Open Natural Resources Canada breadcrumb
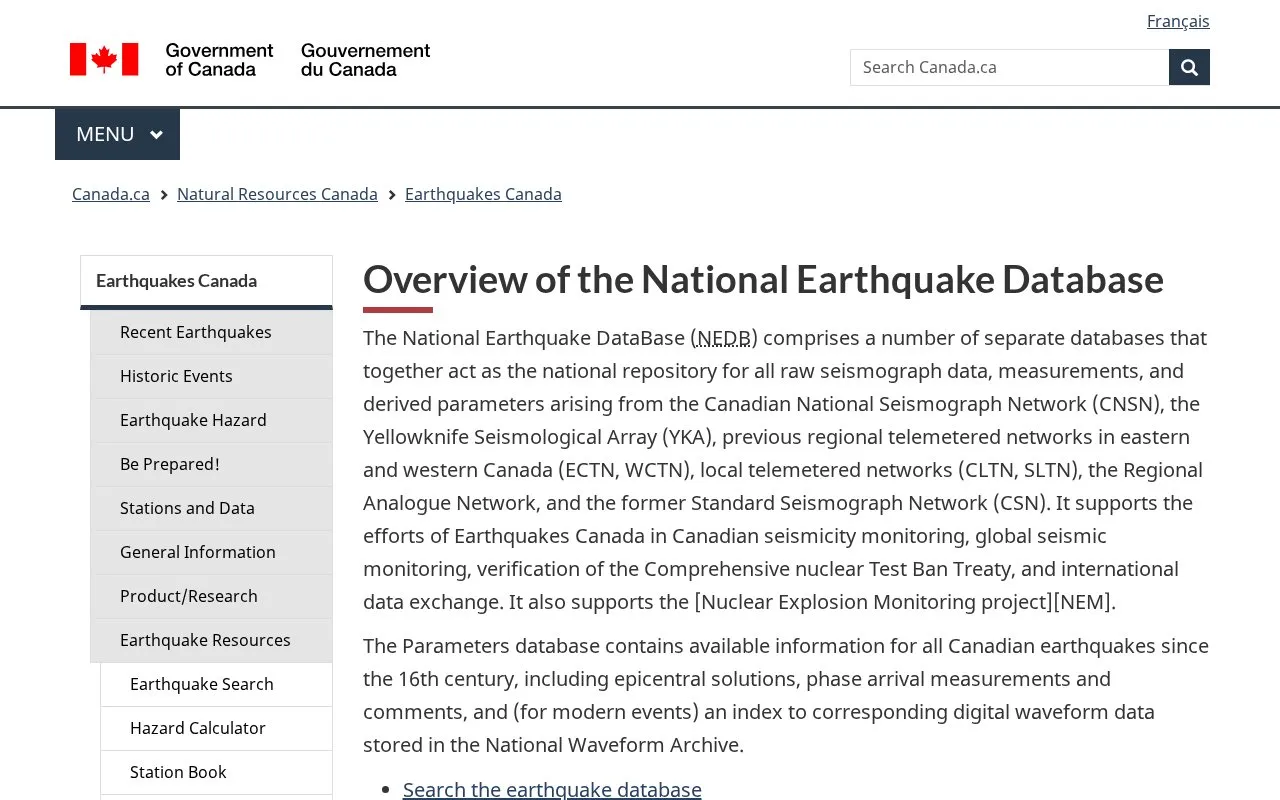 pyautogui.click(x=277, y=194)
